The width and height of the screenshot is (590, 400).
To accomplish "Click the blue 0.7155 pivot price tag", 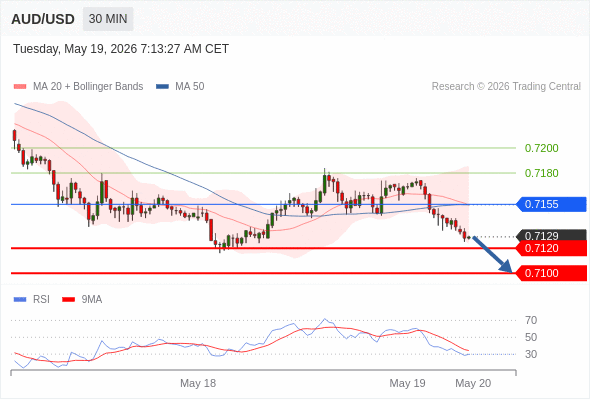I will coord(551,204).
